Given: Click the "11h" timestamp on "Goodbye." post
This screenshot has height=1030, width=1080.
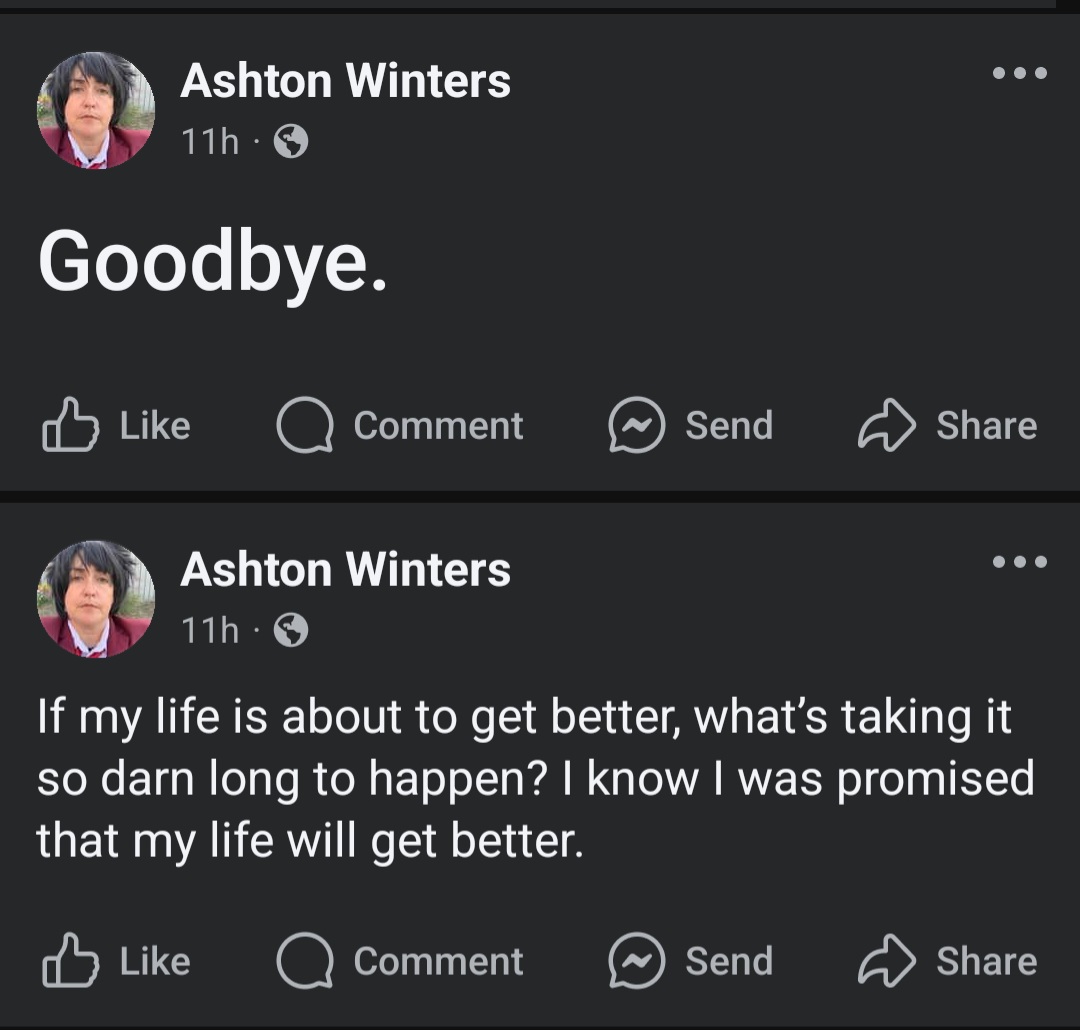Looking at the screenshot, I should click(x=210, y=143).
